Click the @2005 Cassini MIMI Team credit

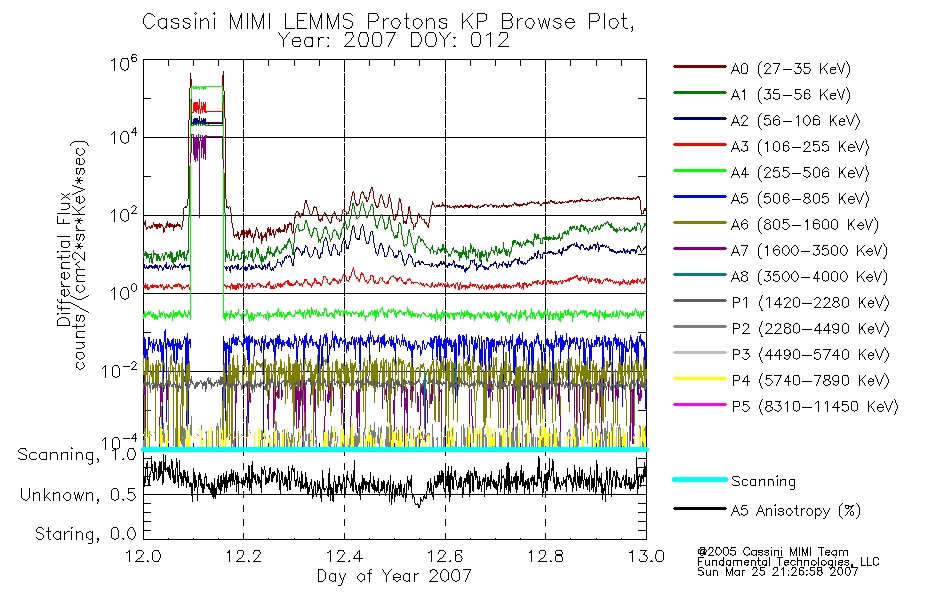click(x=772, y=552)
